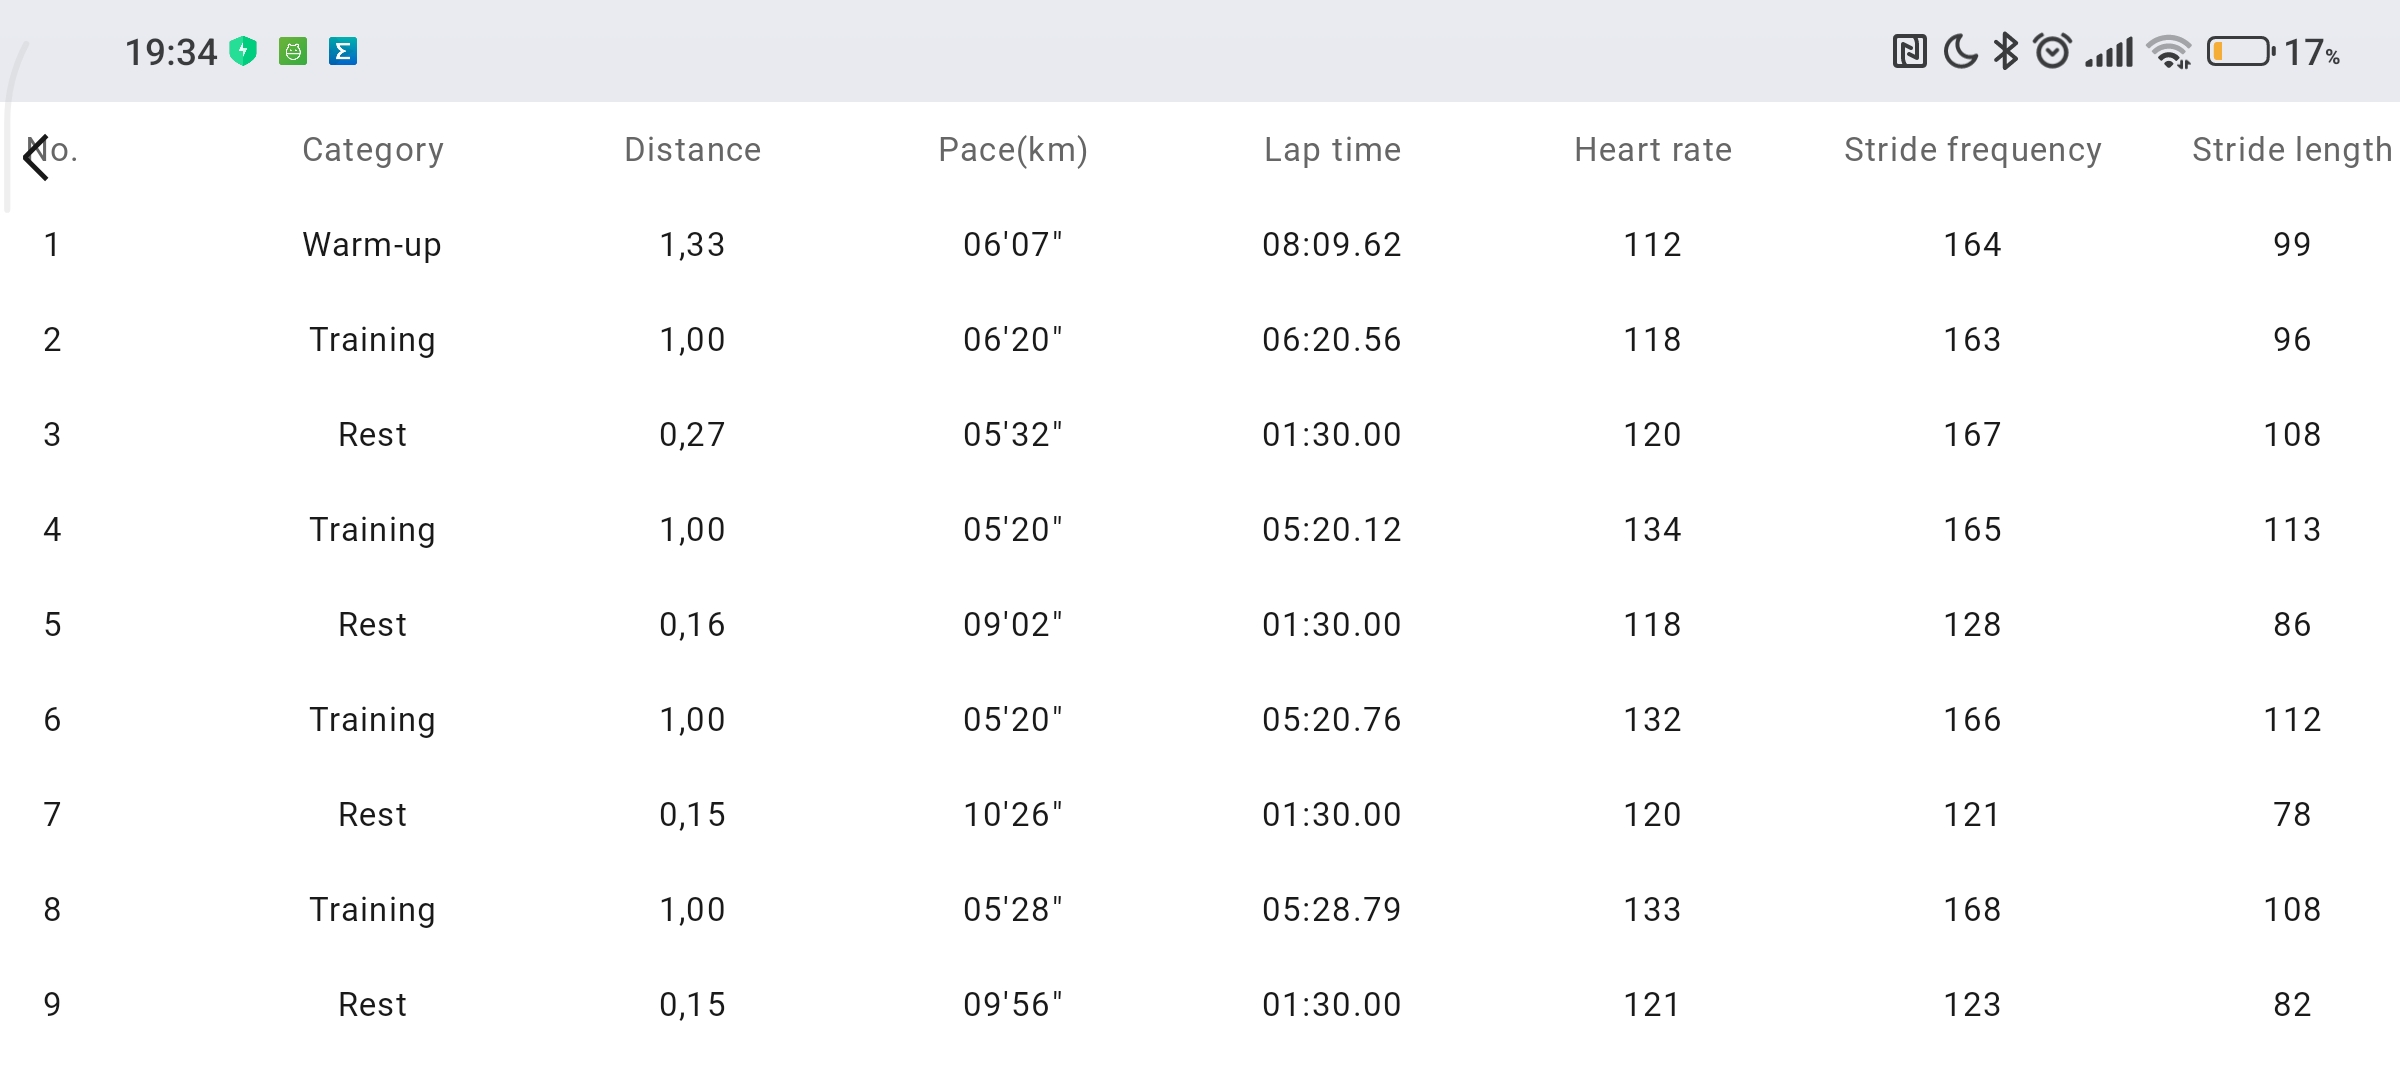Tap the alarm clock status icon

point(2053,51)
